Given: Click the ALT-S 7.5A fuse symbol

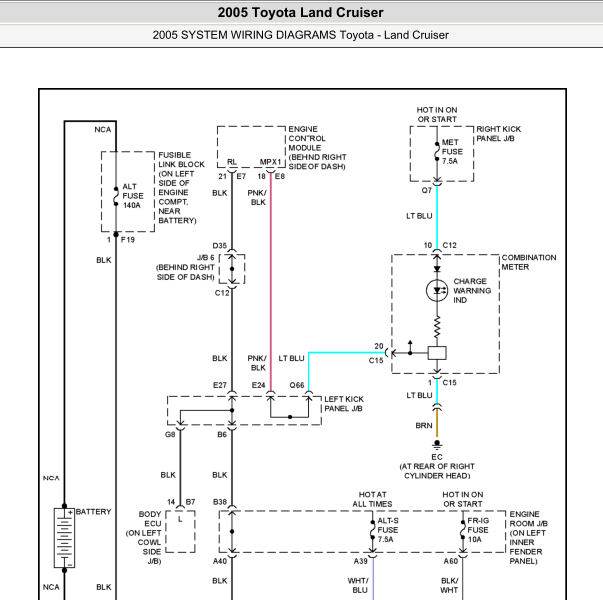Looking at the screenshot, I should tap(372, 530).
